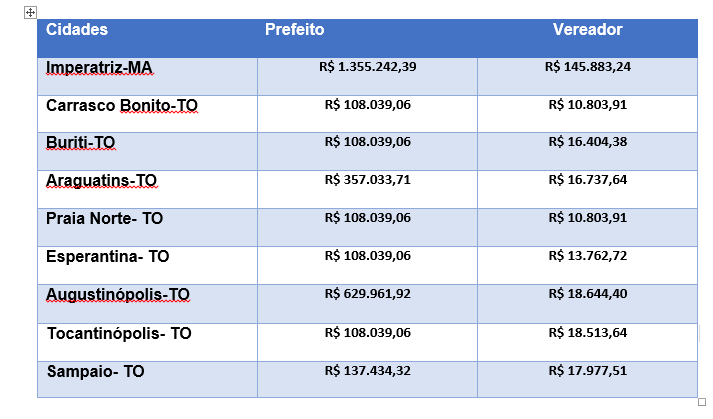713x419 pixels.
Task: Click the Vereador column header
Action: pyautogui.click(x=587, y=30)
